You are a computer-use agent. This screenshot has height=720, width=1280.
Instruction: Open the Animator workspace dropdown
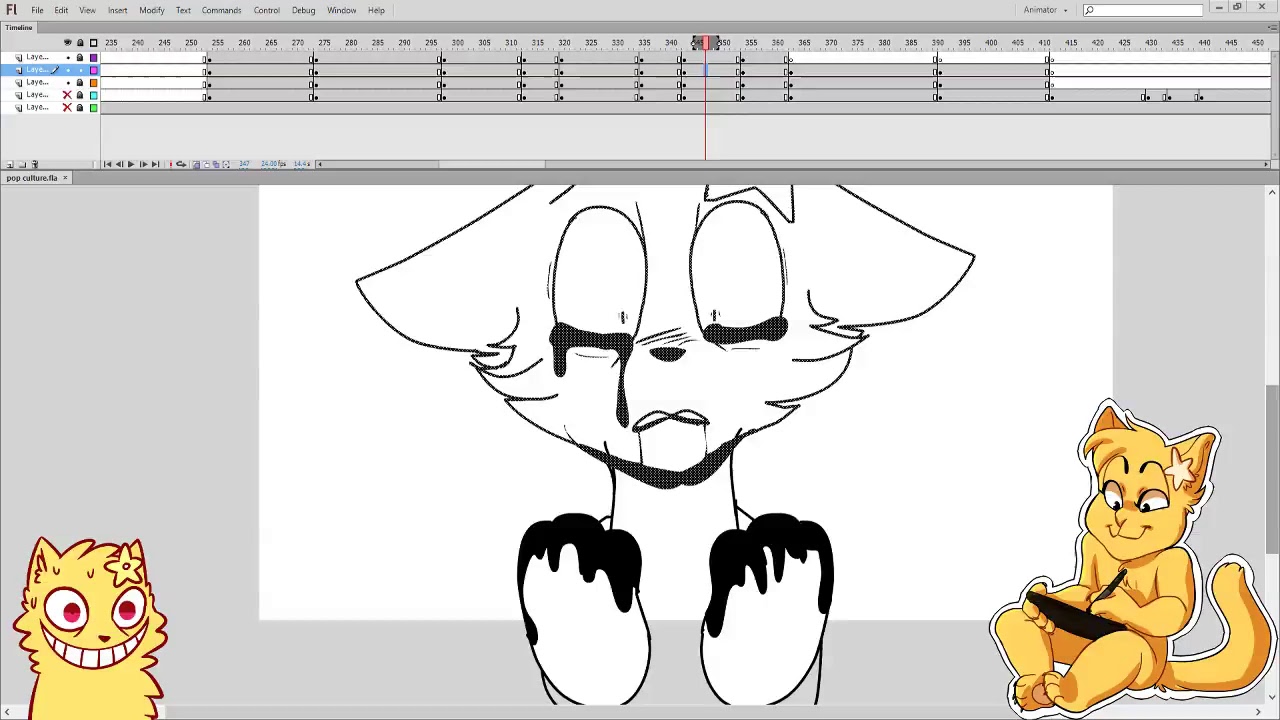click(1045, 10)
